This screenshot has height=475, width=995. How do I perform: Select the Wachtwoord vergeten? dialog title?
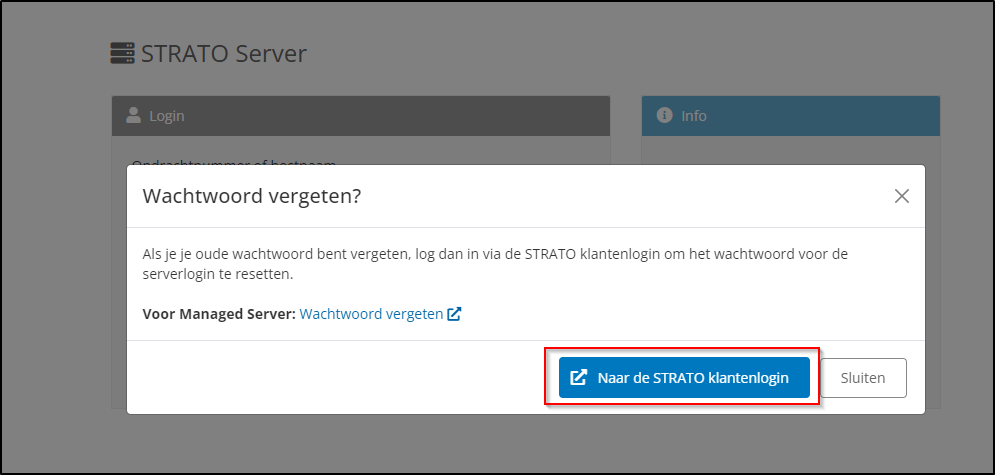tap(252, 196)
